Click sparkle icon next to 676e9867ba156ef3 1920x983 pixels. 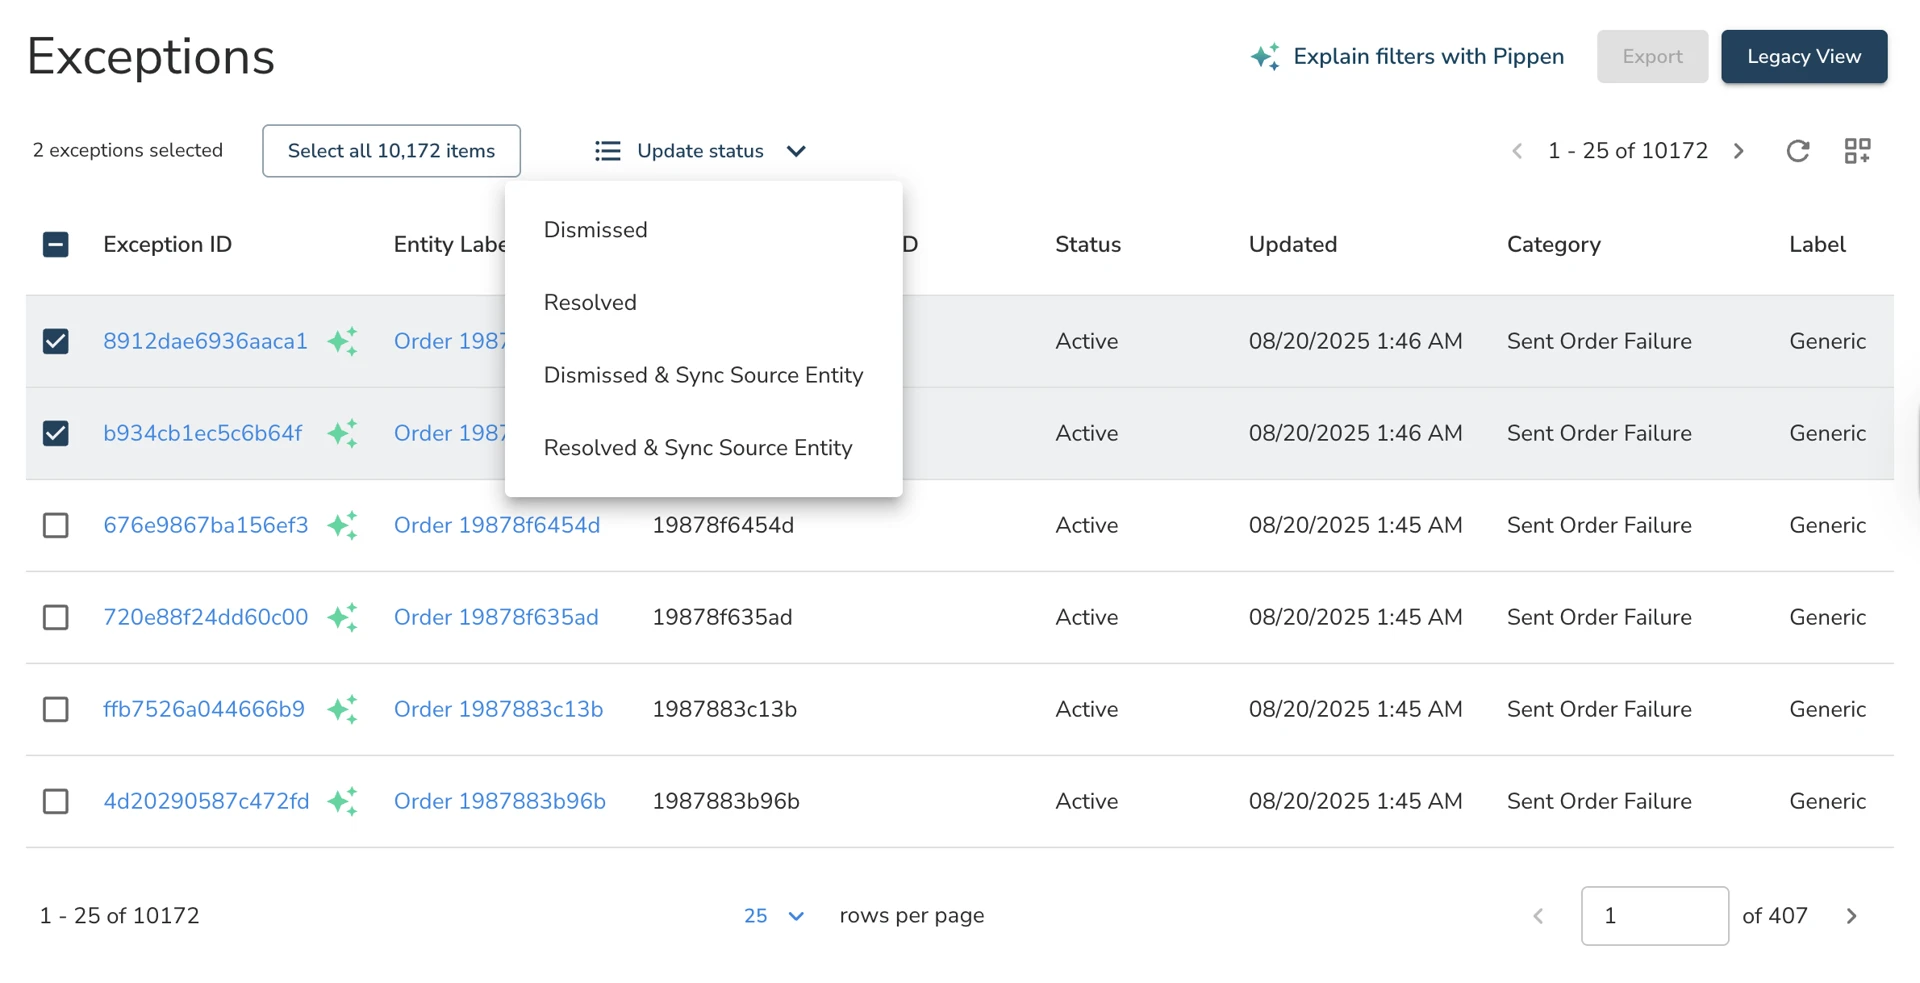coord(342,525)
